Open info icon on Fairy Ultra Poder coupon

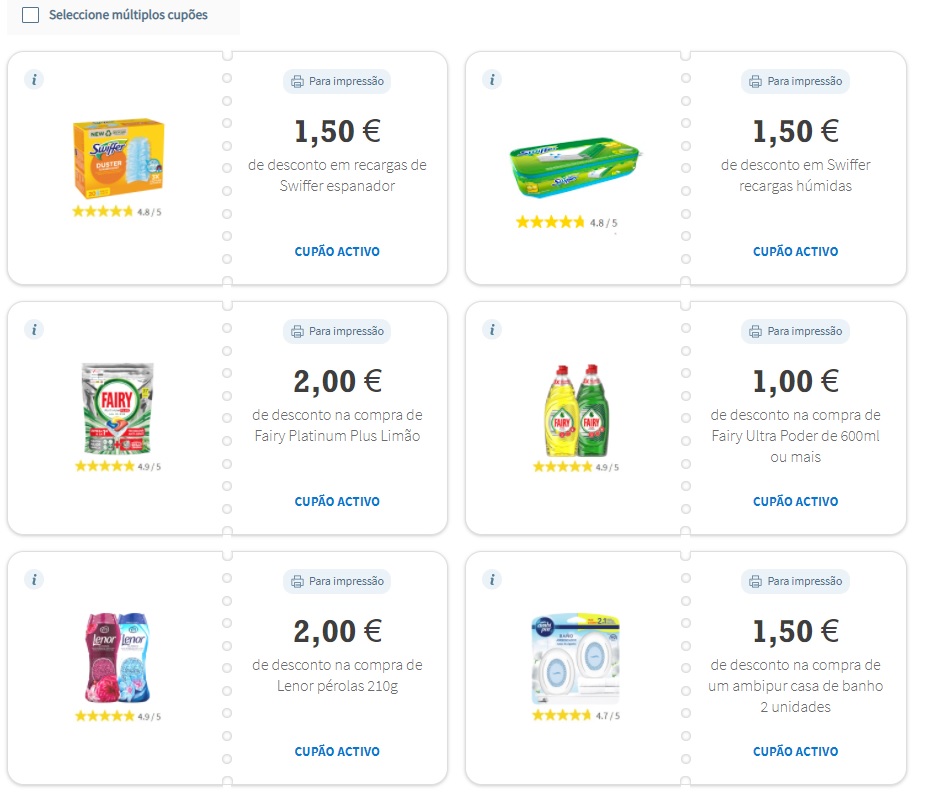[492, 329]
